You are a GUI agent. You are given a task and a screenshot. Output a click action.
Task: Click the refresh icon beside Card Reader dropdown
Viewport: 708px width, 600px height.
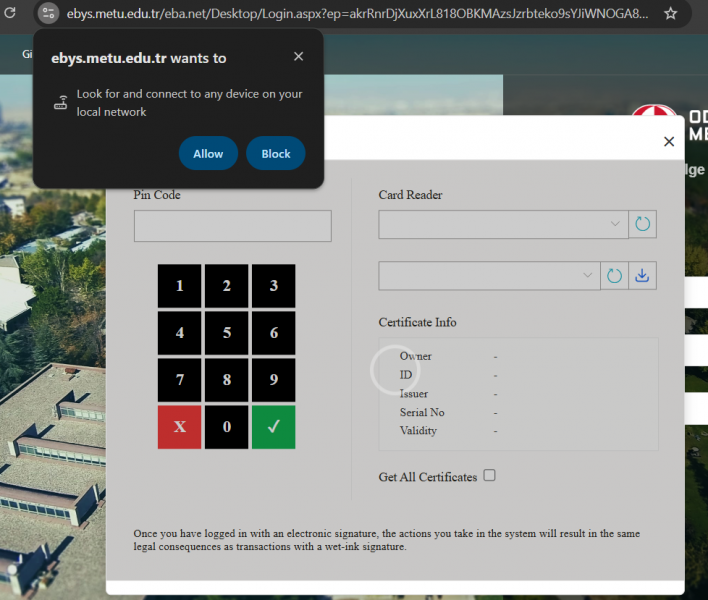tap(642, 224)
